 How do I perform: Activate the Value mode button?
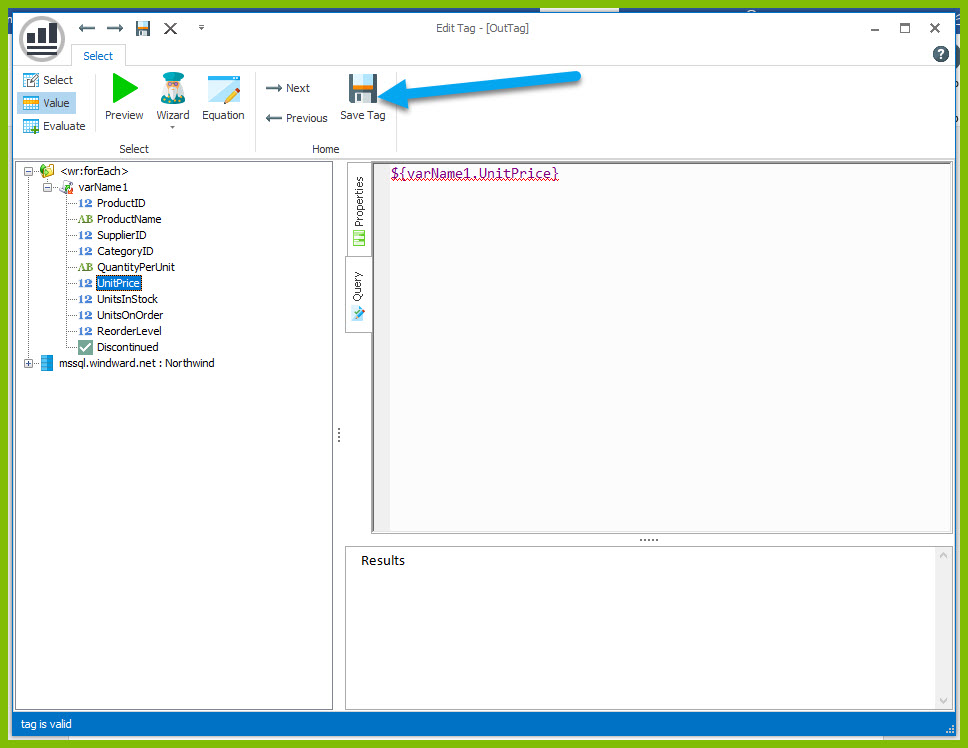[x=46, y=103]
